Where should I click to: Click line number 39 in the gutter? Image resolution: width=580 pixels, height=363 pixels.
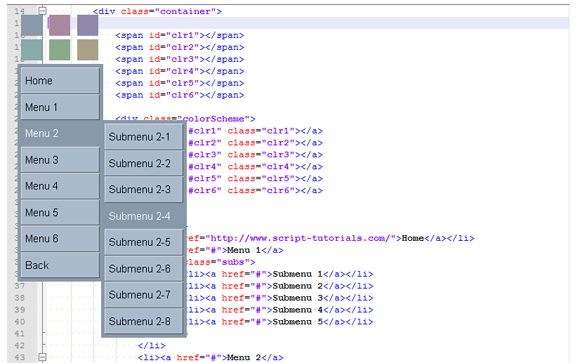pyautogui.click(x=20, y=310)
